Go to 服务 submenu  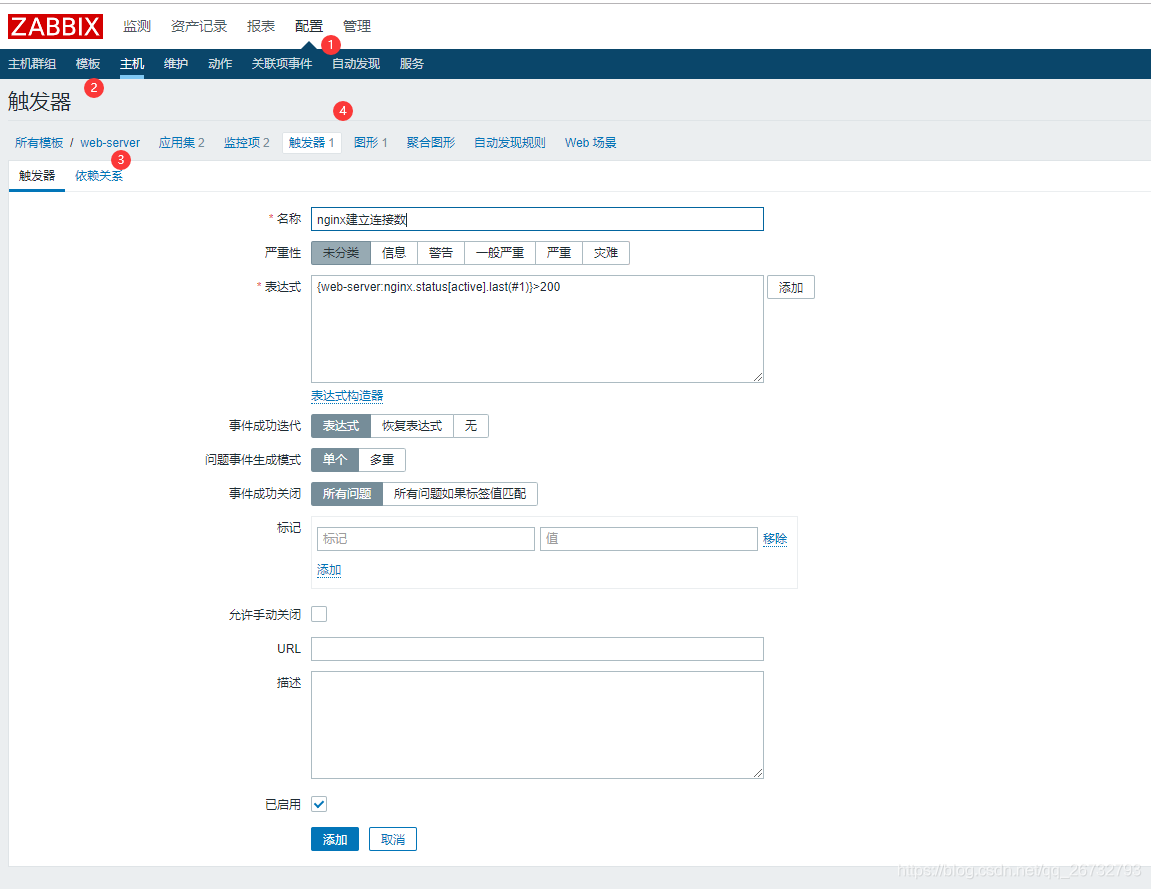[x=412, y=64]
